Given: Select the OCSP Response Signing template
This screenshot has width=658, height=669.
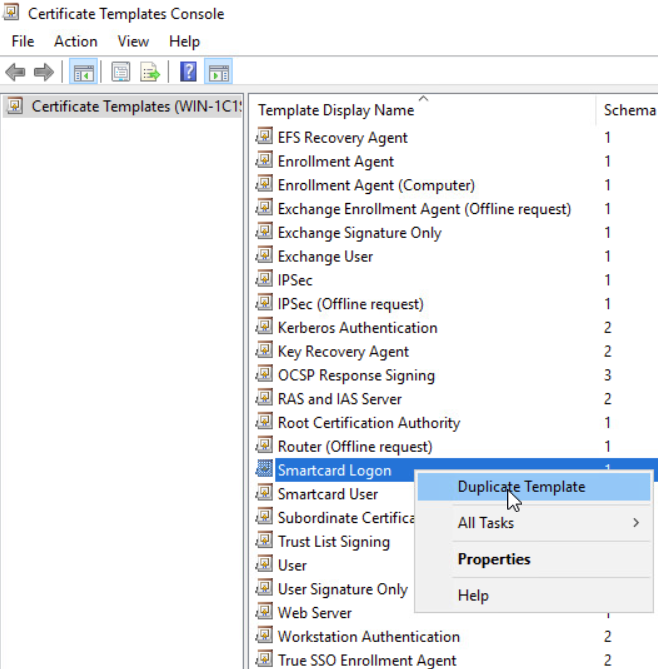Looking at the screenshot, I should click(x=356, y=375).
